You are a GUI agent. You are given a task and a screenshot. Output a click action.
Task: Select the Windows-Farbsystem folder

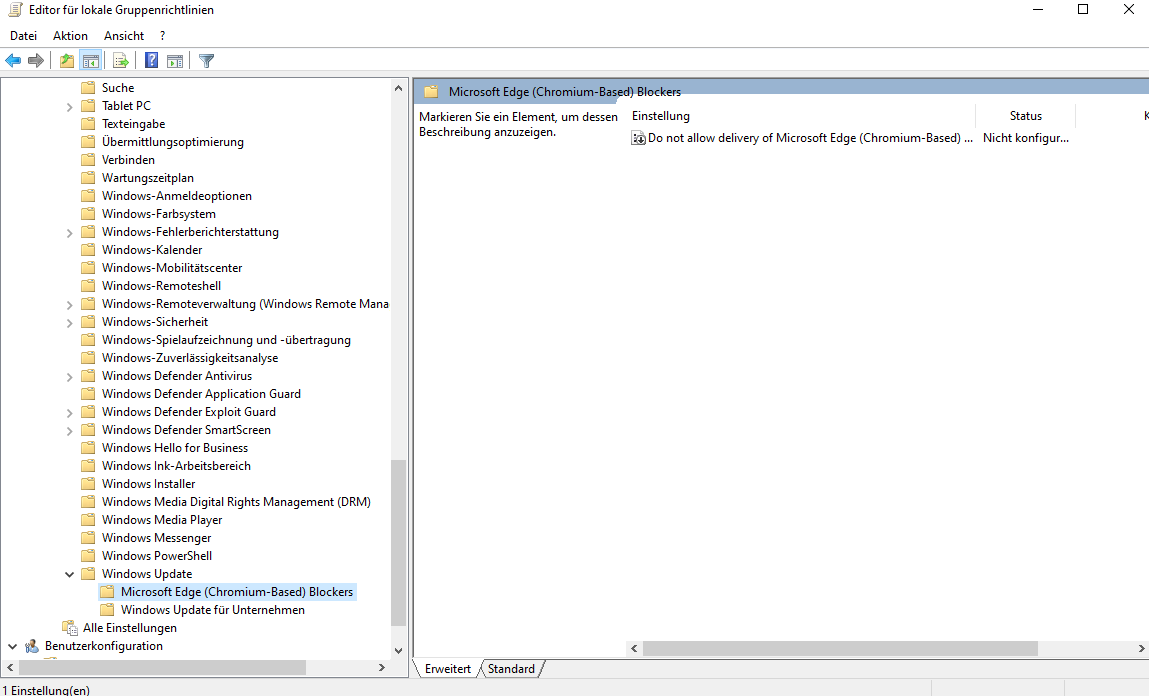(x=158, y=214)
